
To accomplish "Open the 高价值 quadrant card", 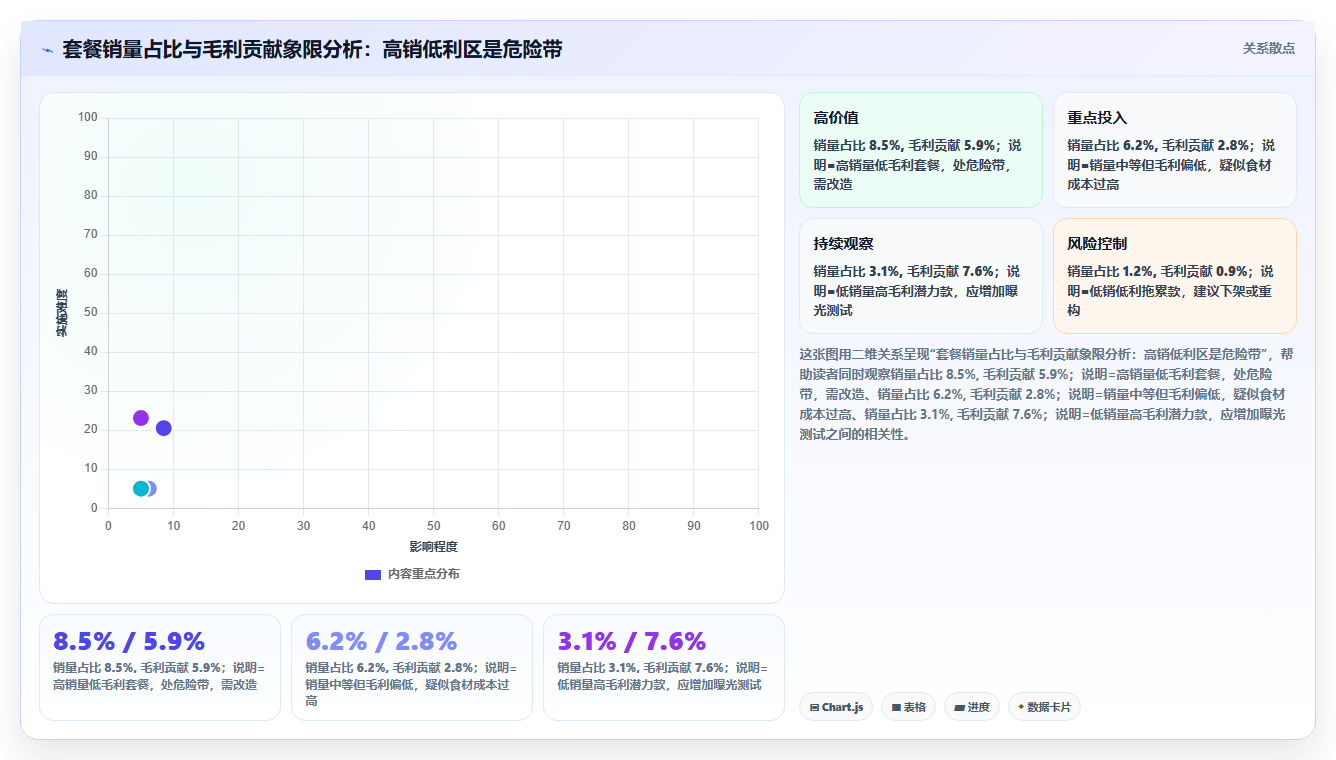I will point(921,150).
